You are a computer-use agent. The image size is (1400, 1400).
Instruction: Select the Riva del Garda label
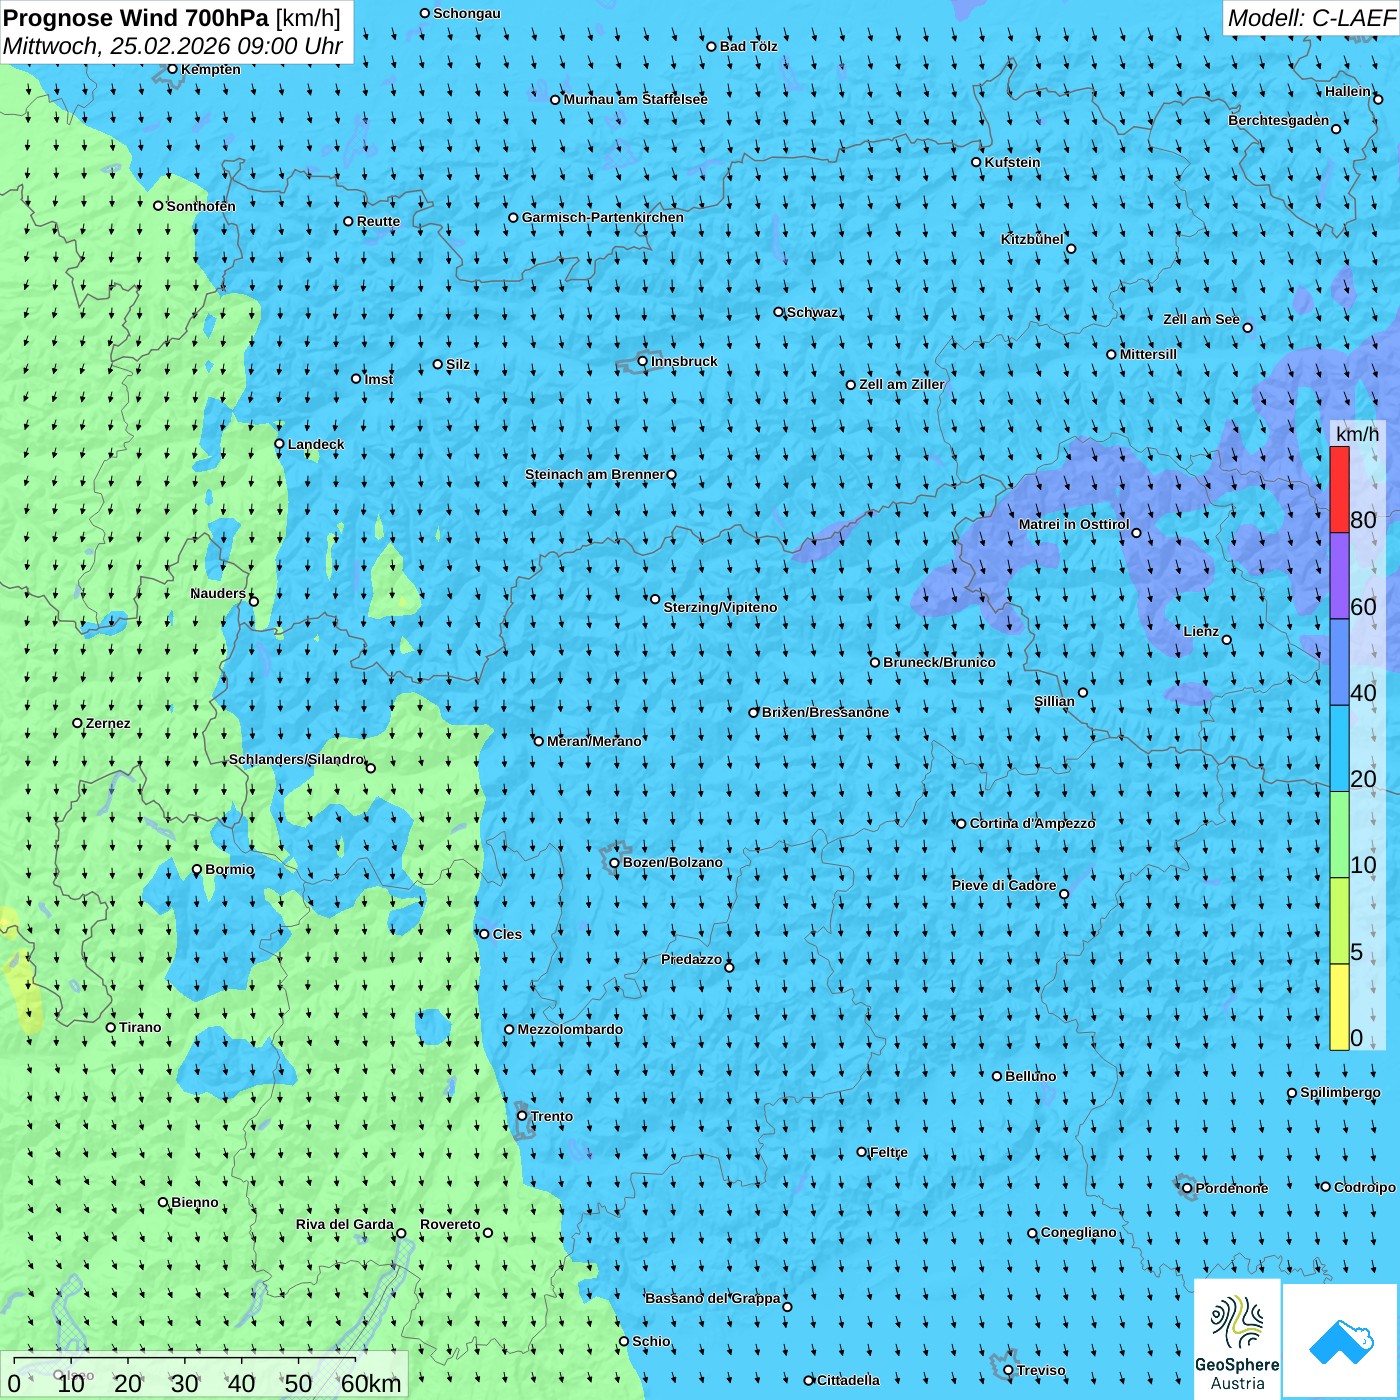(x=345, y=1224)
